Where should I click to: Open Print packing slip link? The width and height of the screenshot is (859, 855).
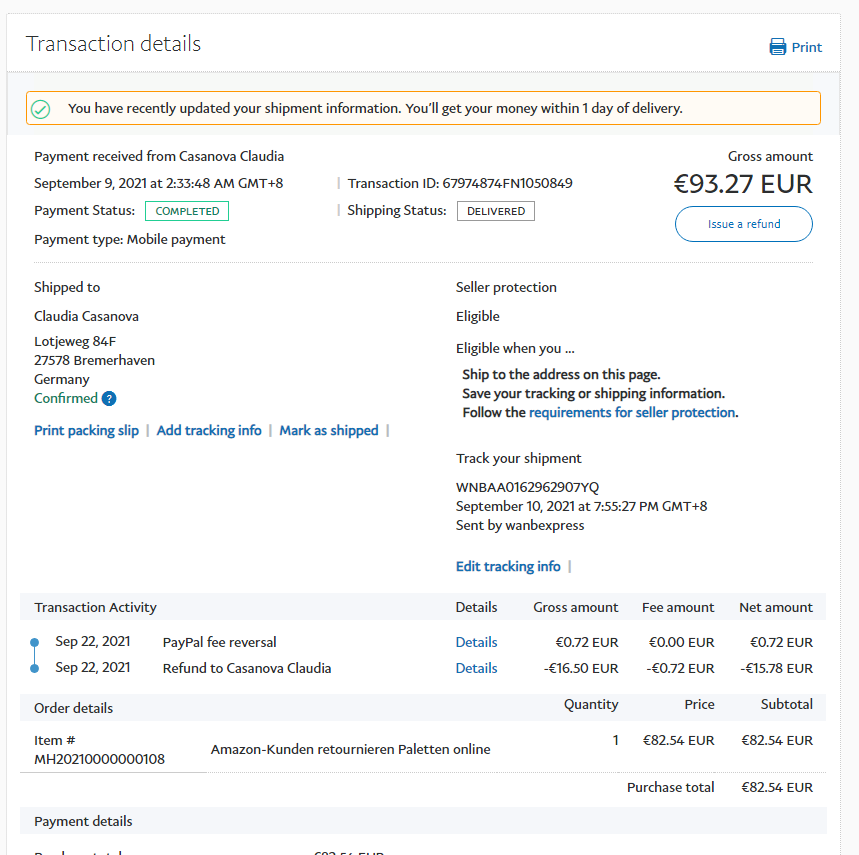(x=86, y=430)
